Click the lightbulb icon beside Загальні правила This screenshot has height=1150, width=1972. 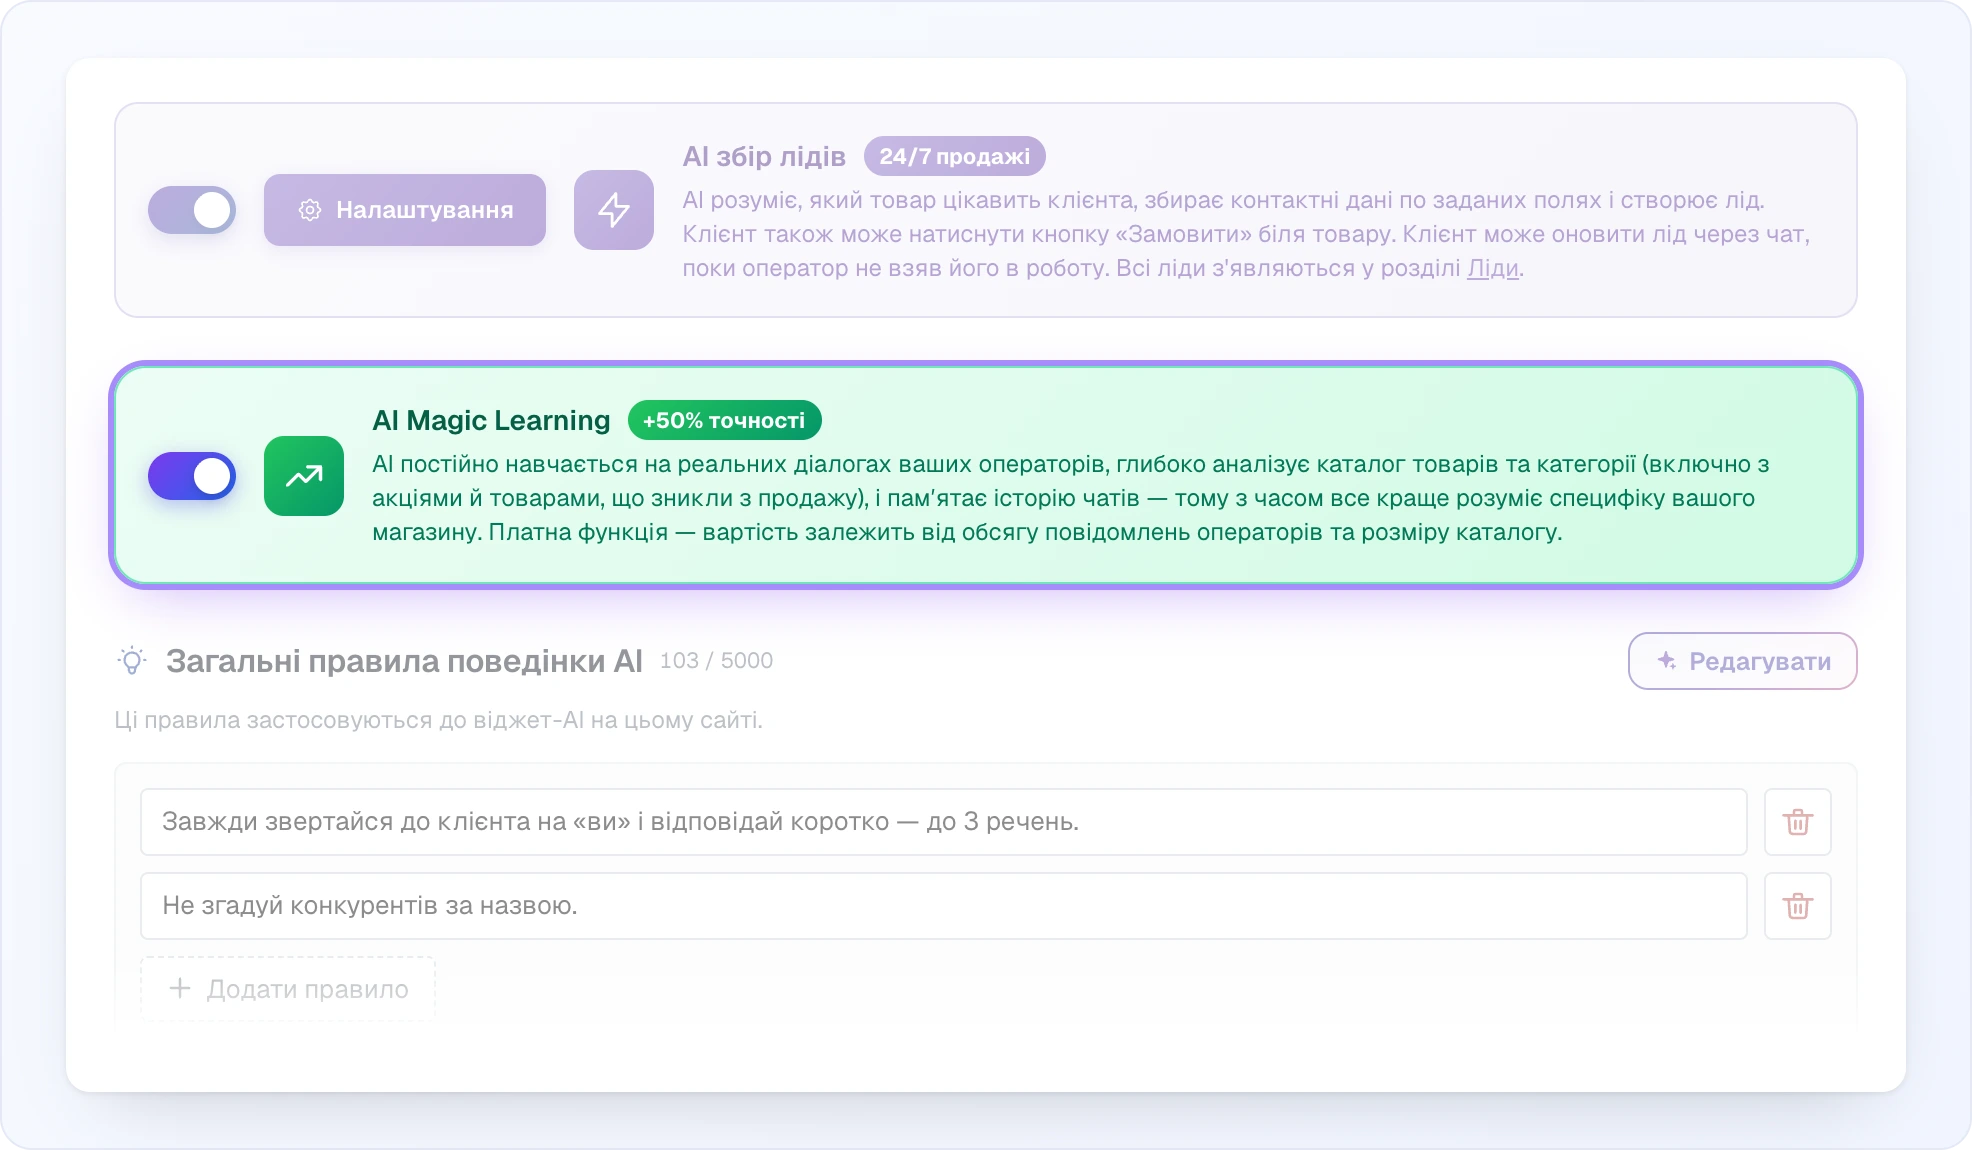tap(132, 661)
